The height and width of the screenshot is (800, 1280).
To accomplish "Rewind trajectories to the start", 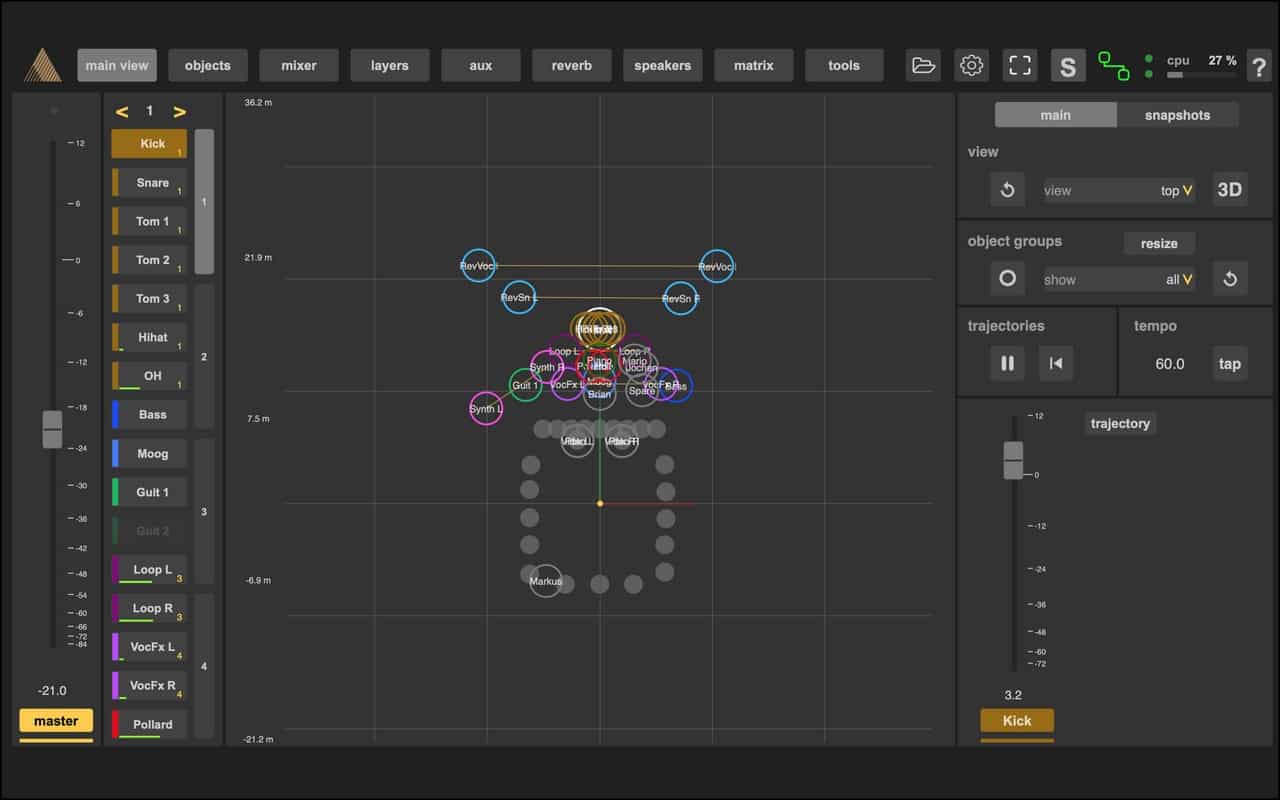I will (1055, 364).
